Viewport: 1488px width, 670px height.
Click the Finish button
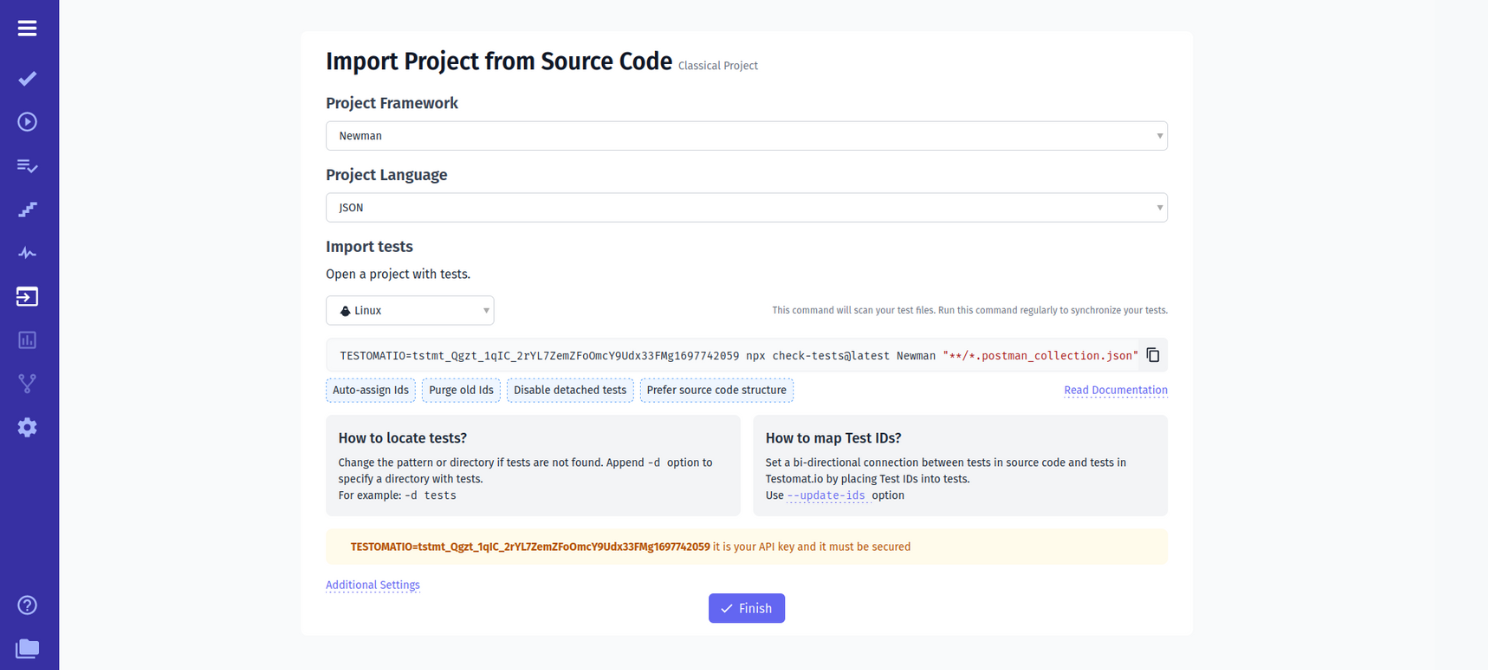tap(746, 608)
